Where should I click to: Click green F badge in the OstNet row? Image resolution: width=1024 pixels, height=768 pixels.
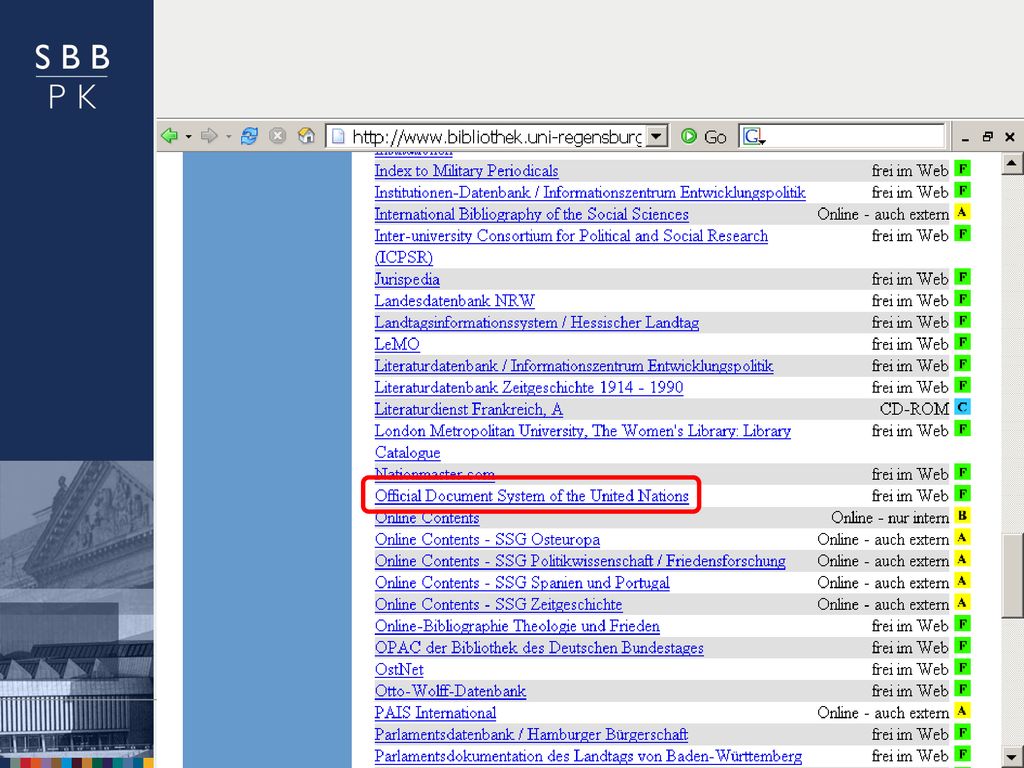962,667
